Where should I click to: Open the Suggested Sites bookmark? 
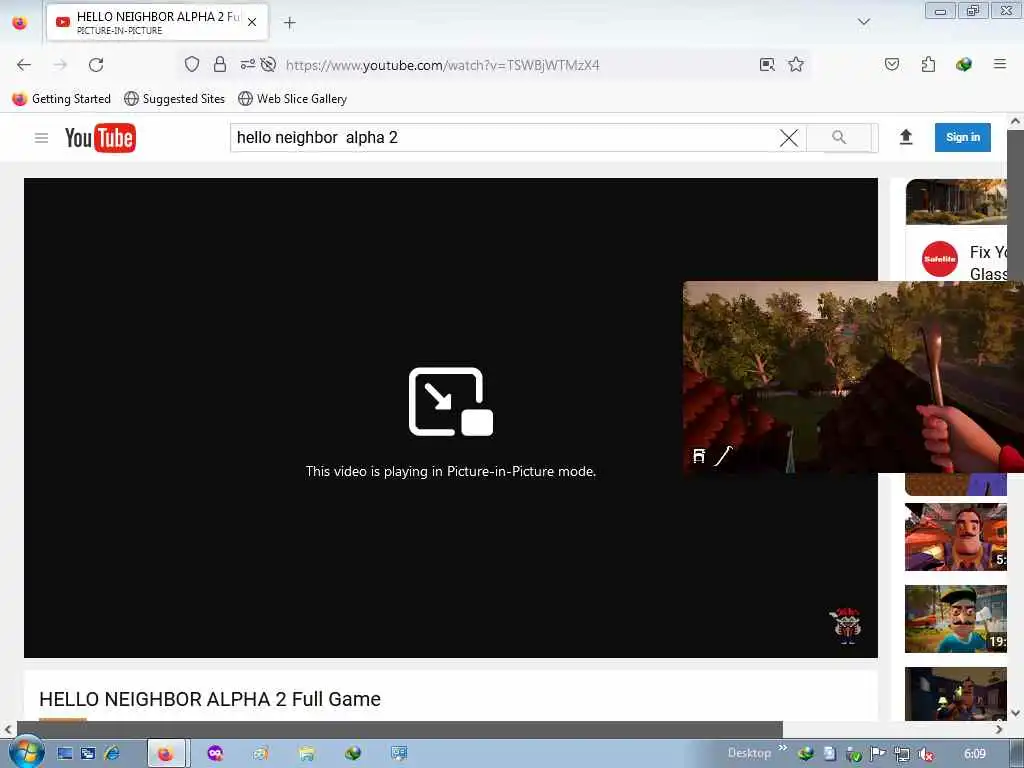tap(174, 99)
